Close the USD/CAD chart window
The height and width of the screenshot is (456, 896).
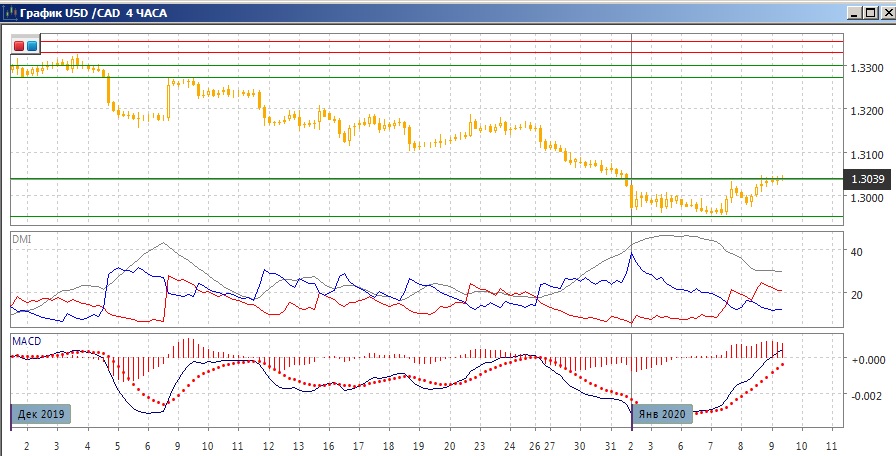click(884, 14)
